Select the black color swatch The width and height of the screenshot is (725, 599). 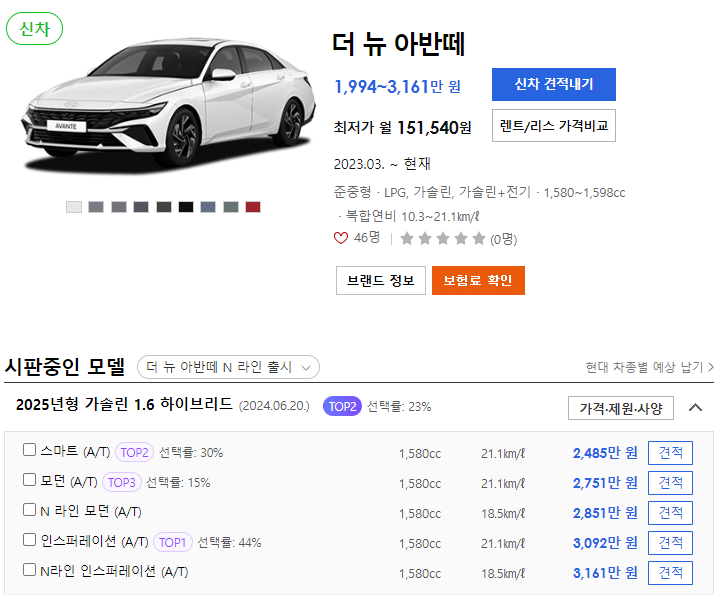tap(186, 207)
